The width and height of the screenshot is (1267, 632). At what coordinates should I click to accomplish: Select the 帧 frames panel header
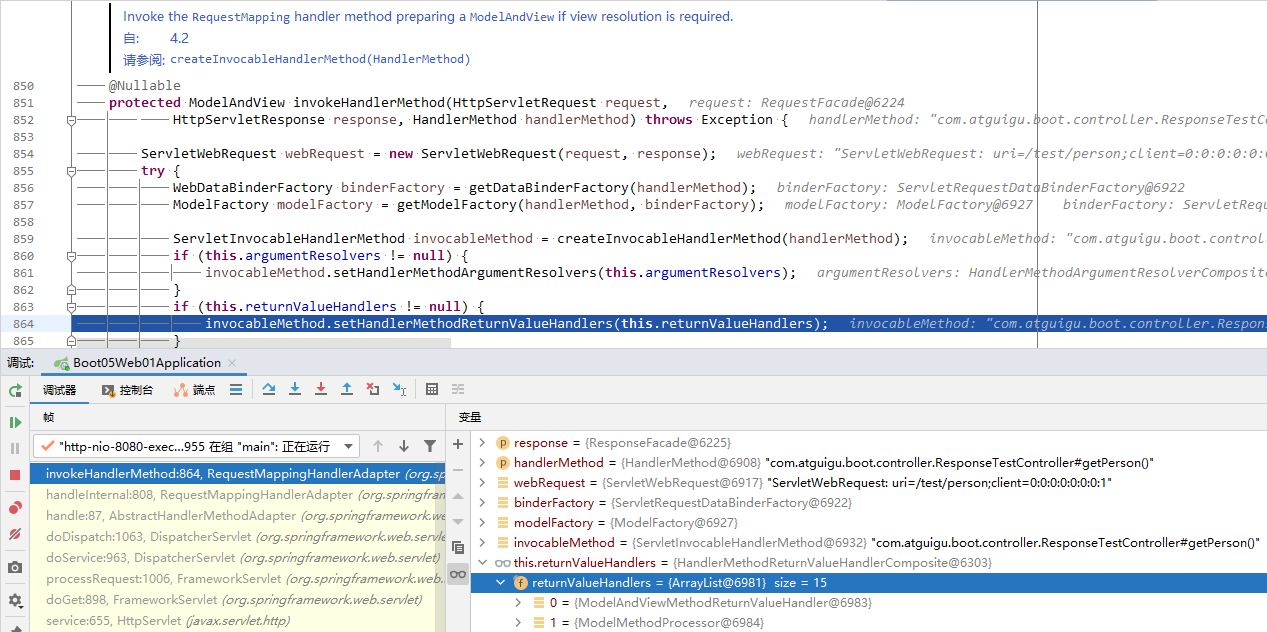(x=49, y=417)
